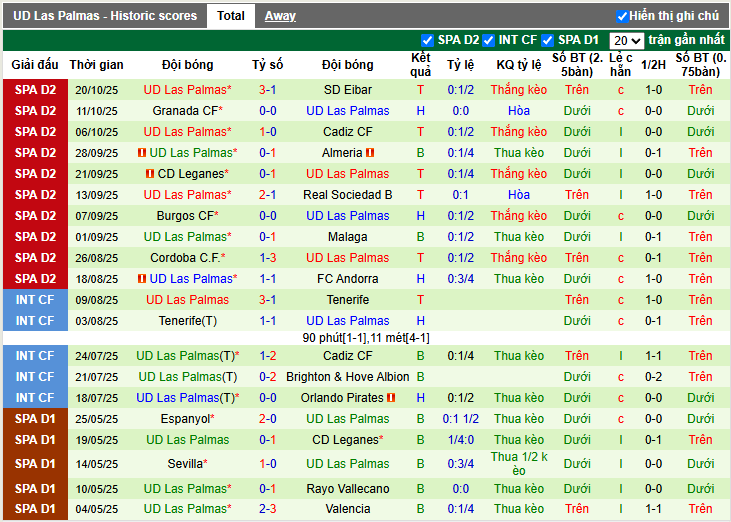The image size is (731, 522).
Task: Click the date 14/05/25
Action: (x=97, y=464)
